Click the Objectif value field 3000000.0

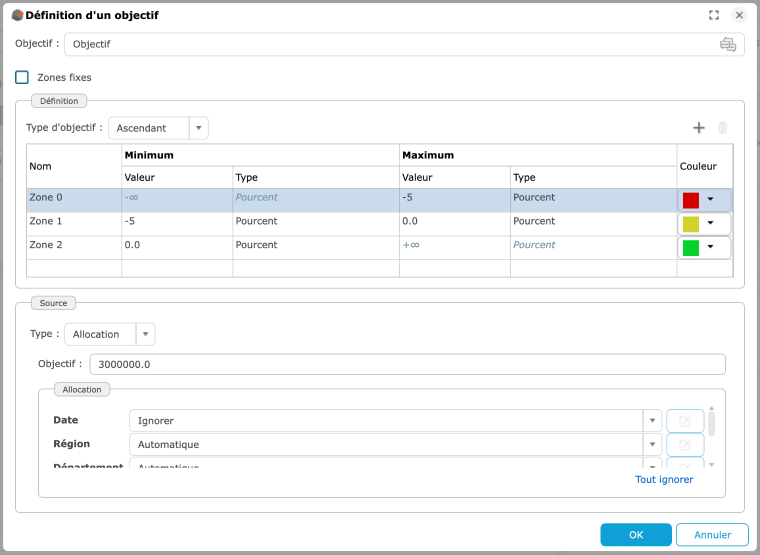407,364
